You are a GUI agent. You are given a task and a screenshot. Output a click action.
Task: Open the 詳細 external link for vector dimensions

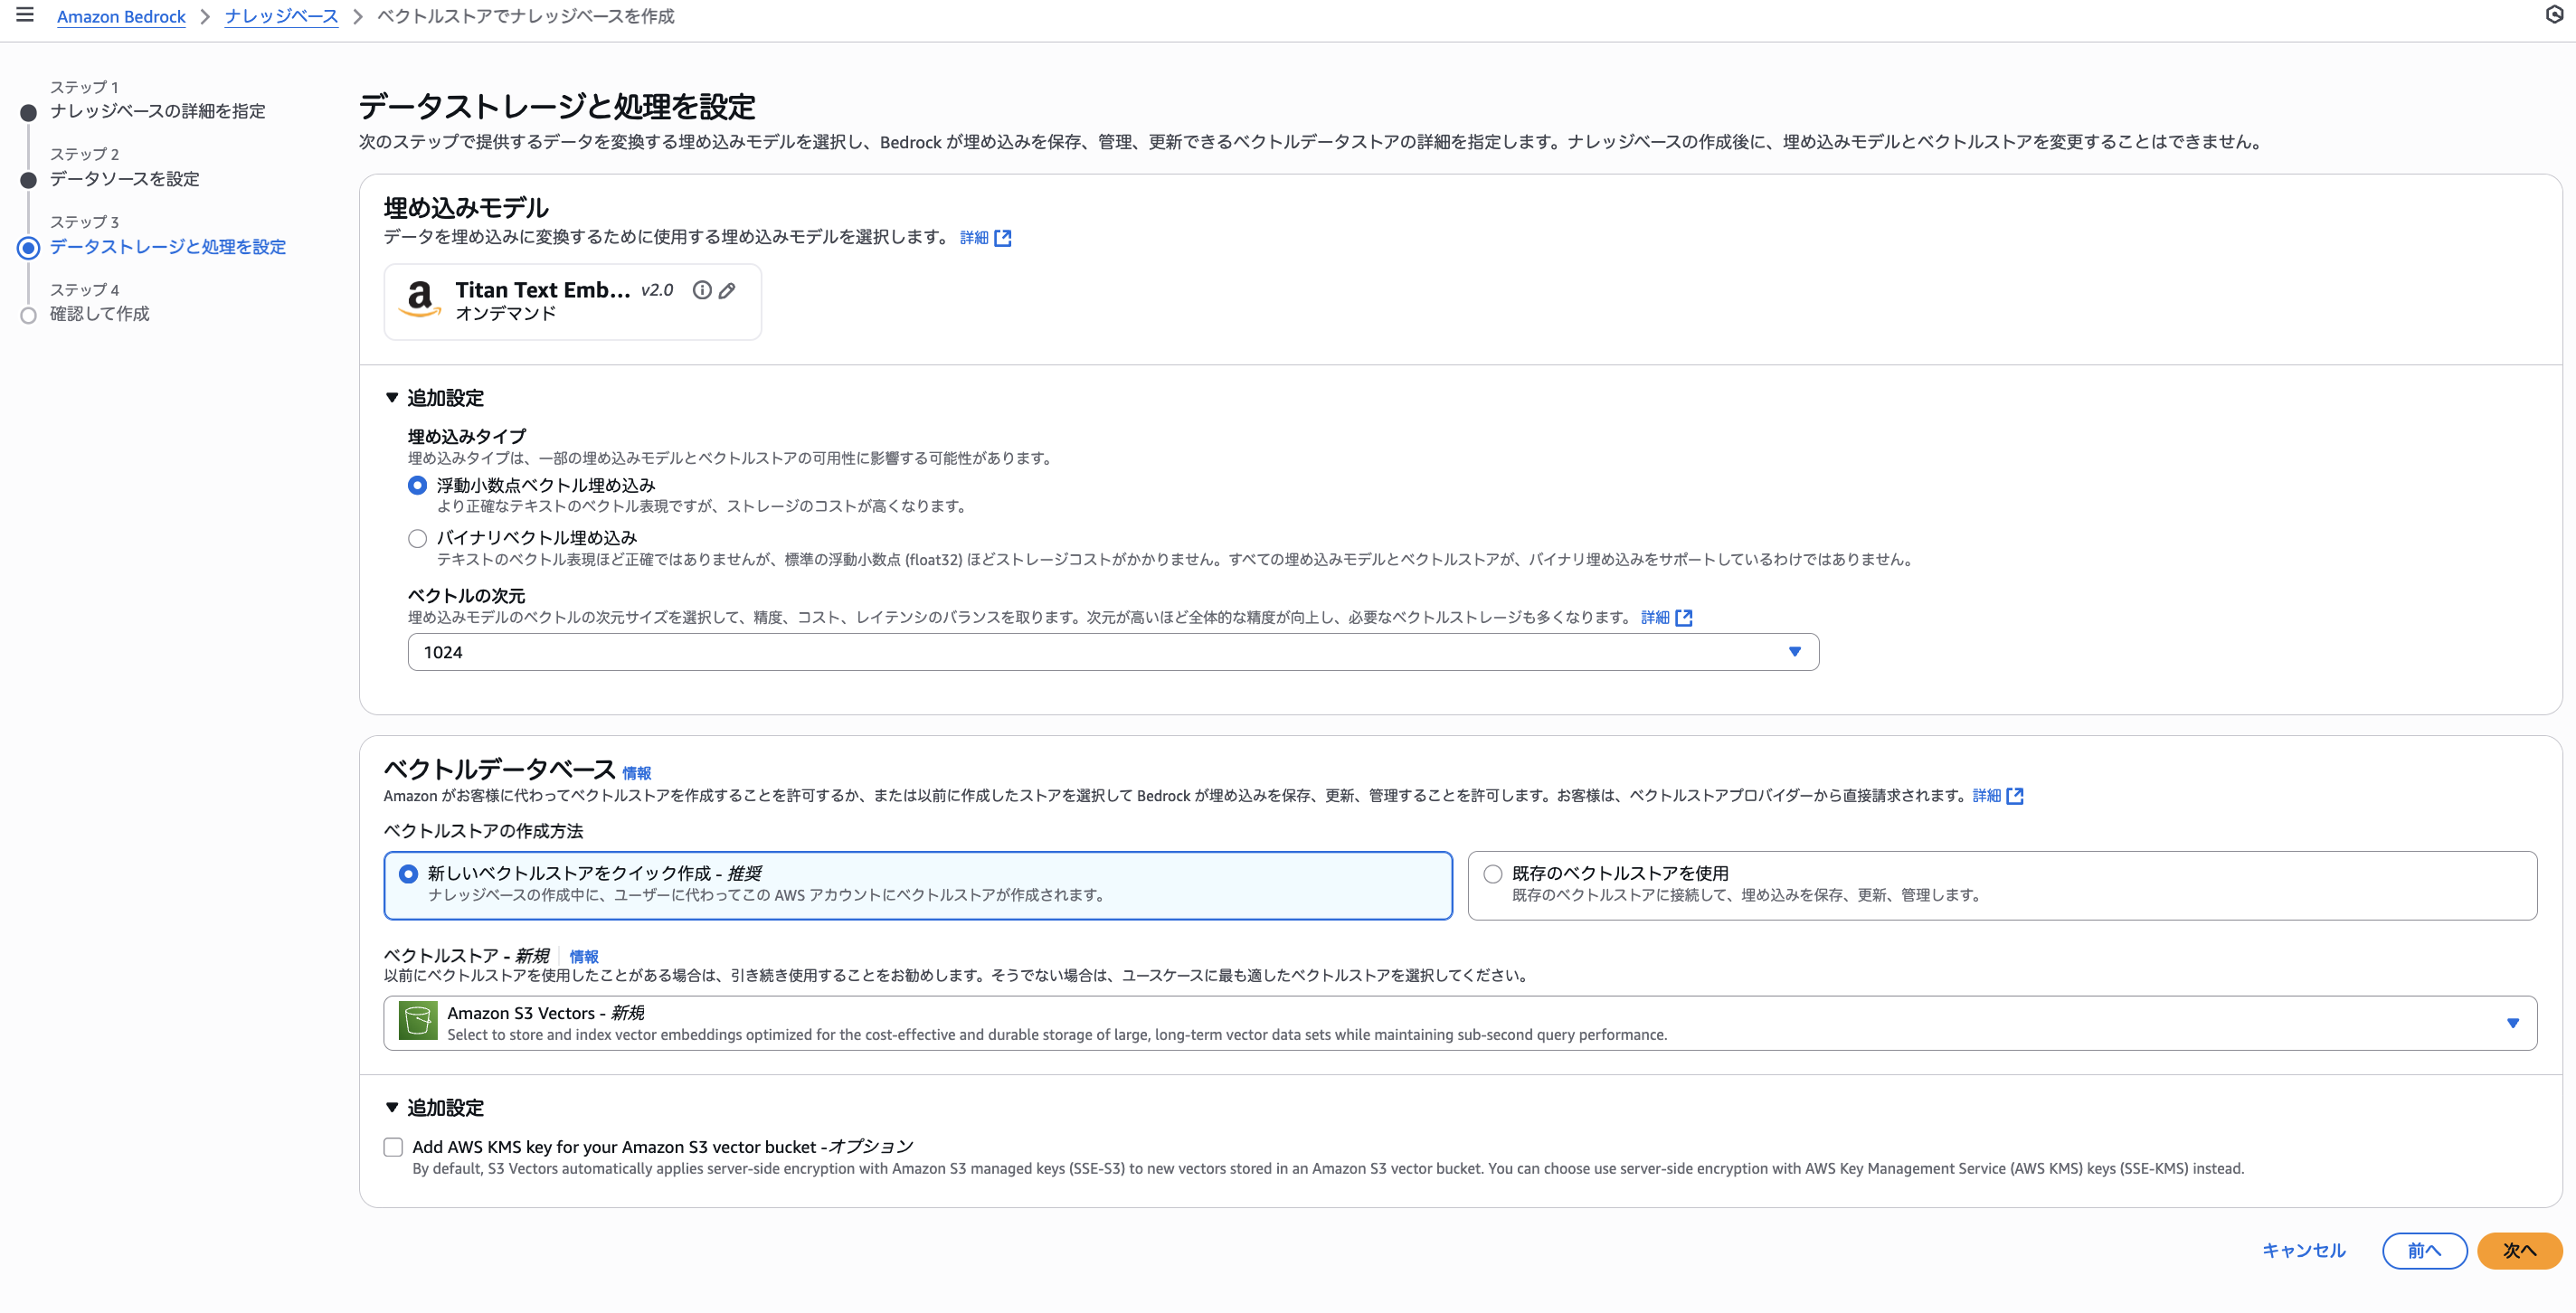click(1657, 617)
